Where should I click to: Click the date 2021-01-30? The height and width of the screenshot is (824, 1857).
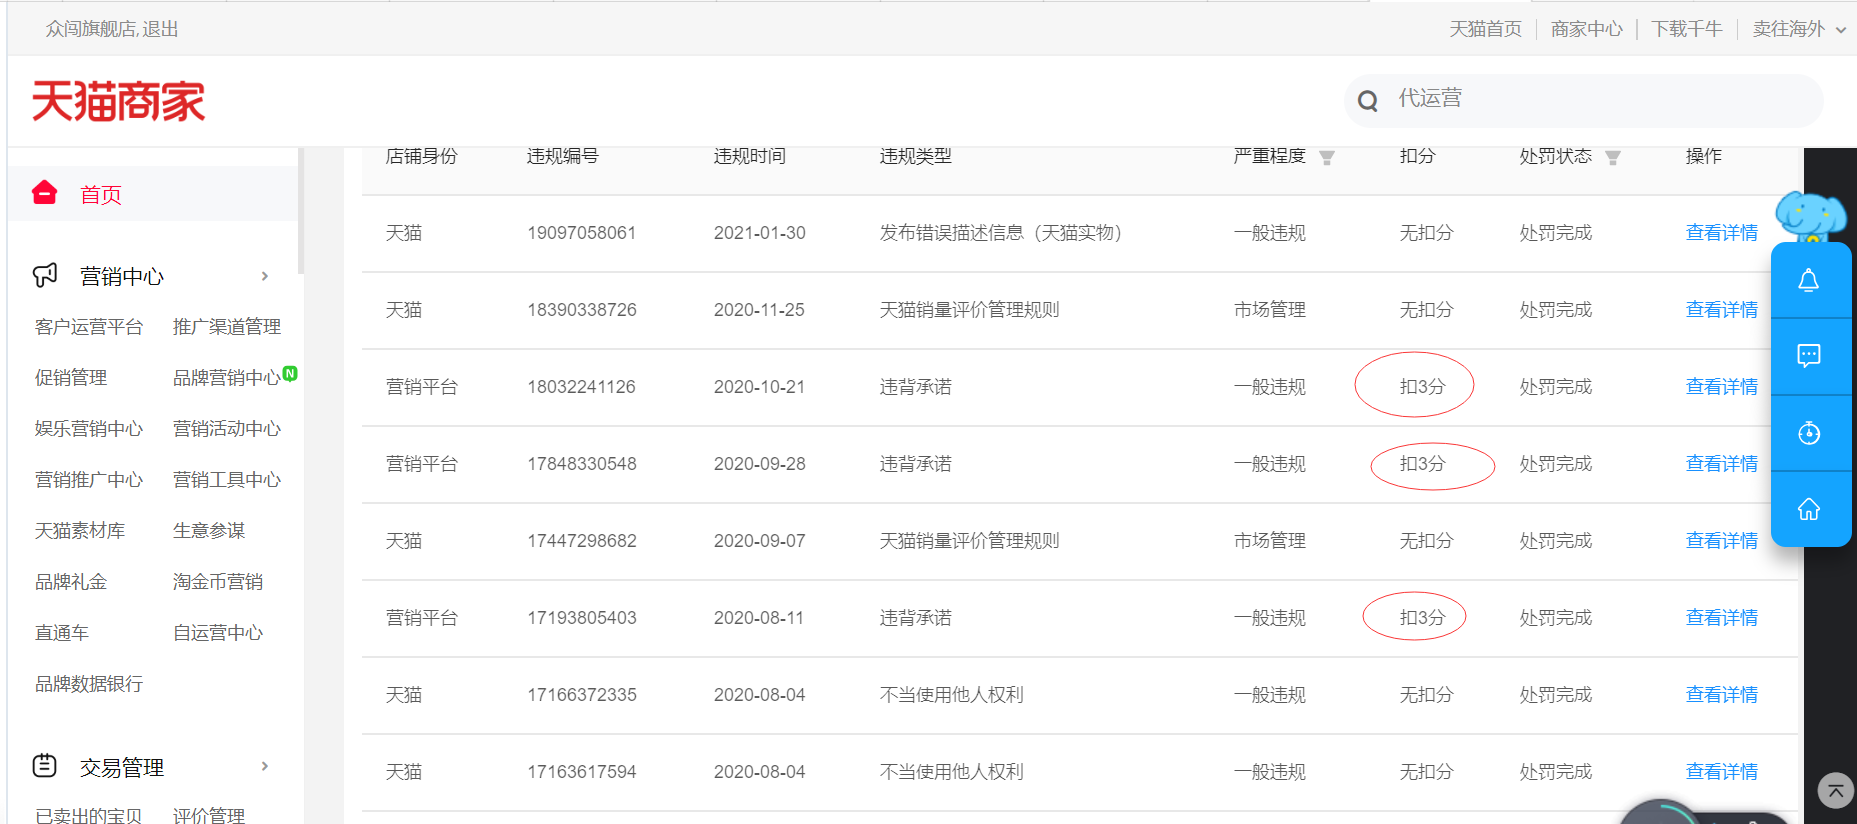[760, 233]
